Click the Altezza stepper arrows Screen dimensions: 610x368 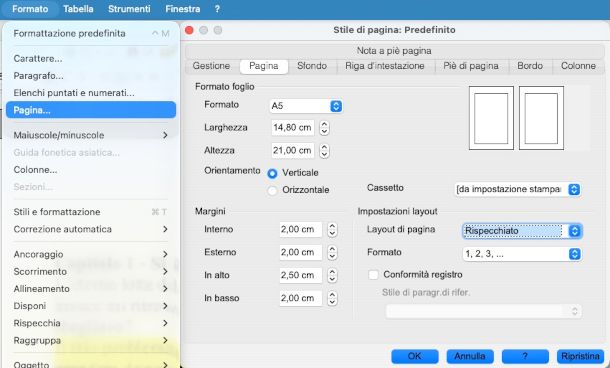324,151
